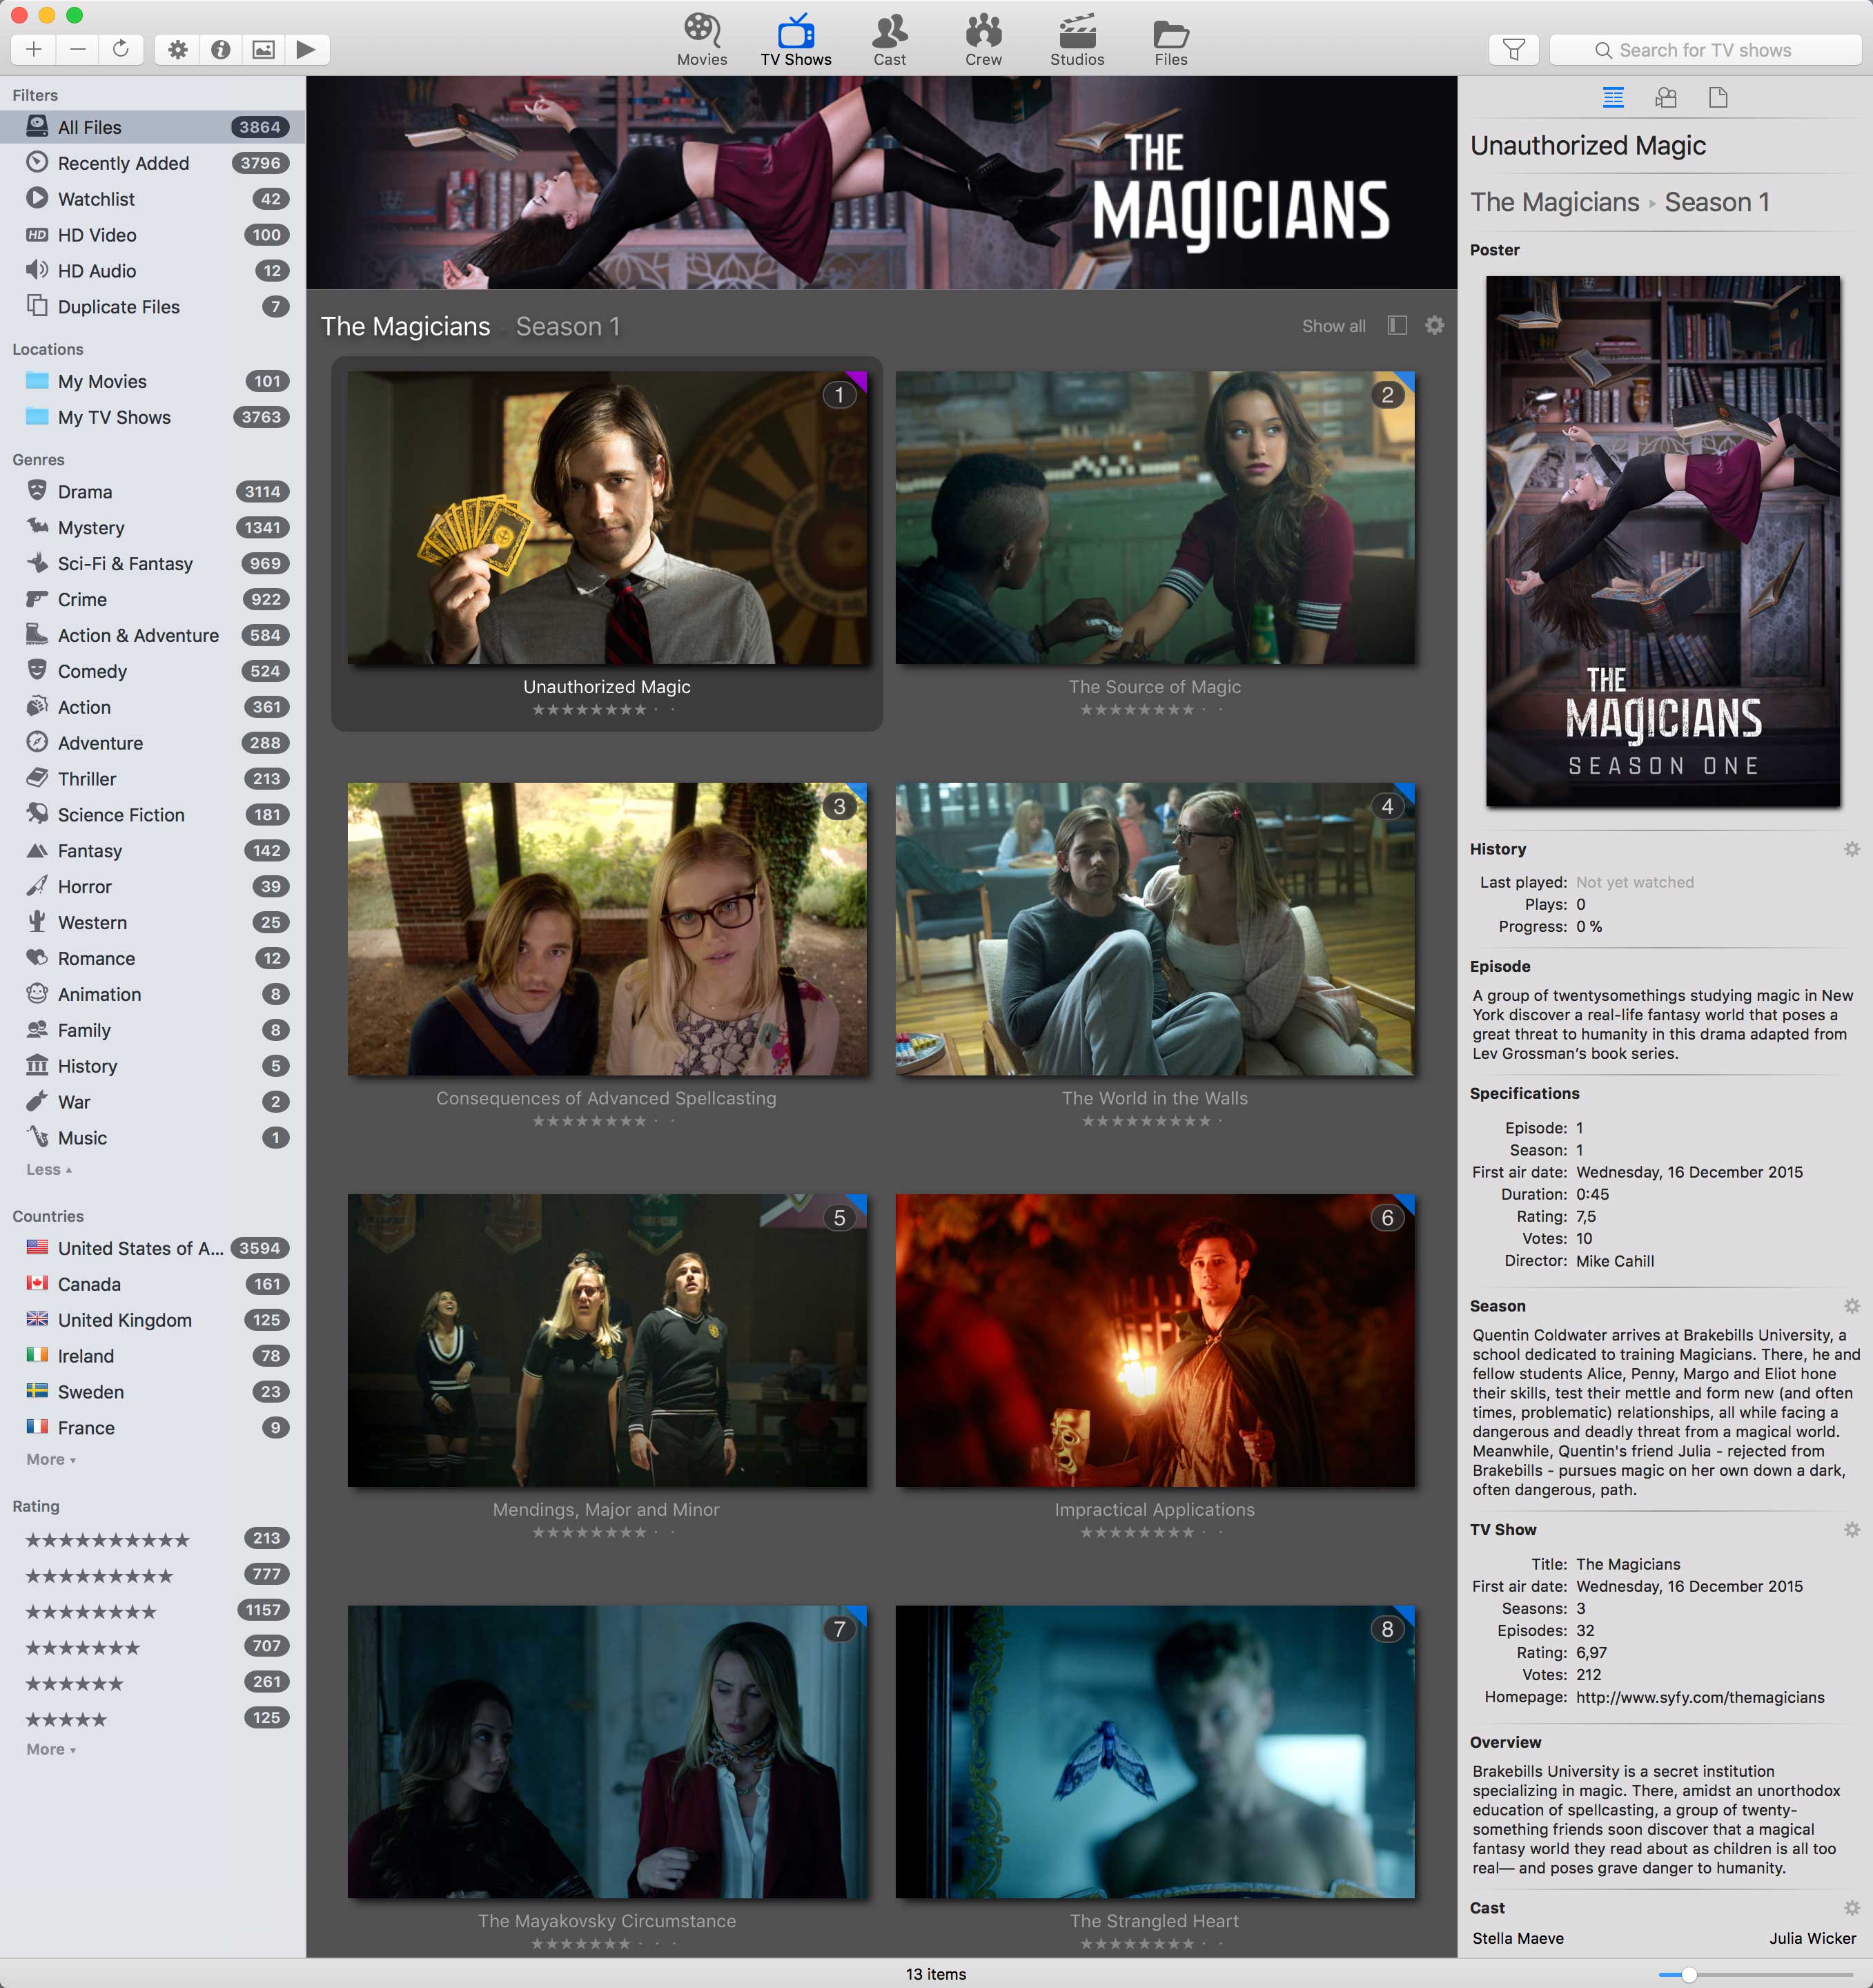The width and height of the screenshot is (1873, 1988).
Task: Switch to the TV Shows section
Action: pyautogui.click(x=796, y=40)
